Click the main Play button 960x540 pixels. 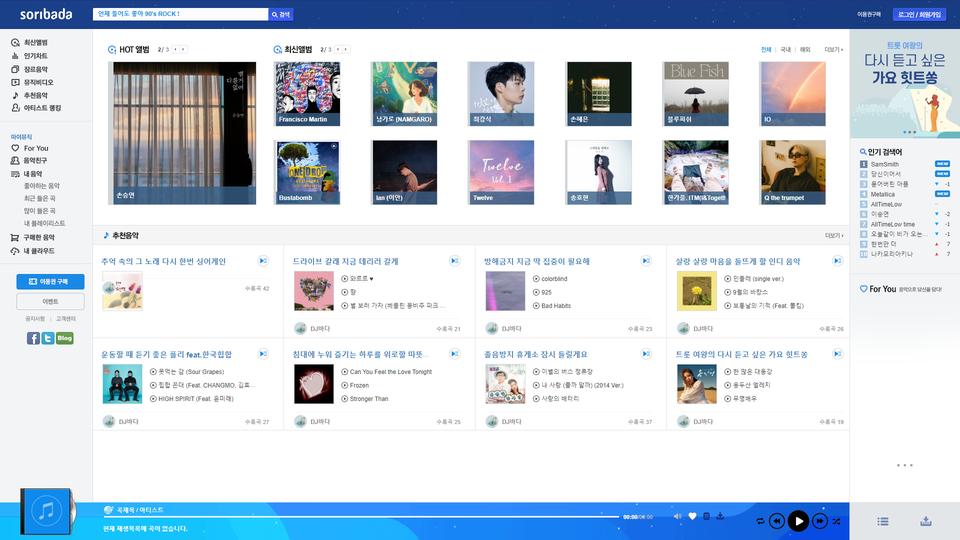[798, 521]
